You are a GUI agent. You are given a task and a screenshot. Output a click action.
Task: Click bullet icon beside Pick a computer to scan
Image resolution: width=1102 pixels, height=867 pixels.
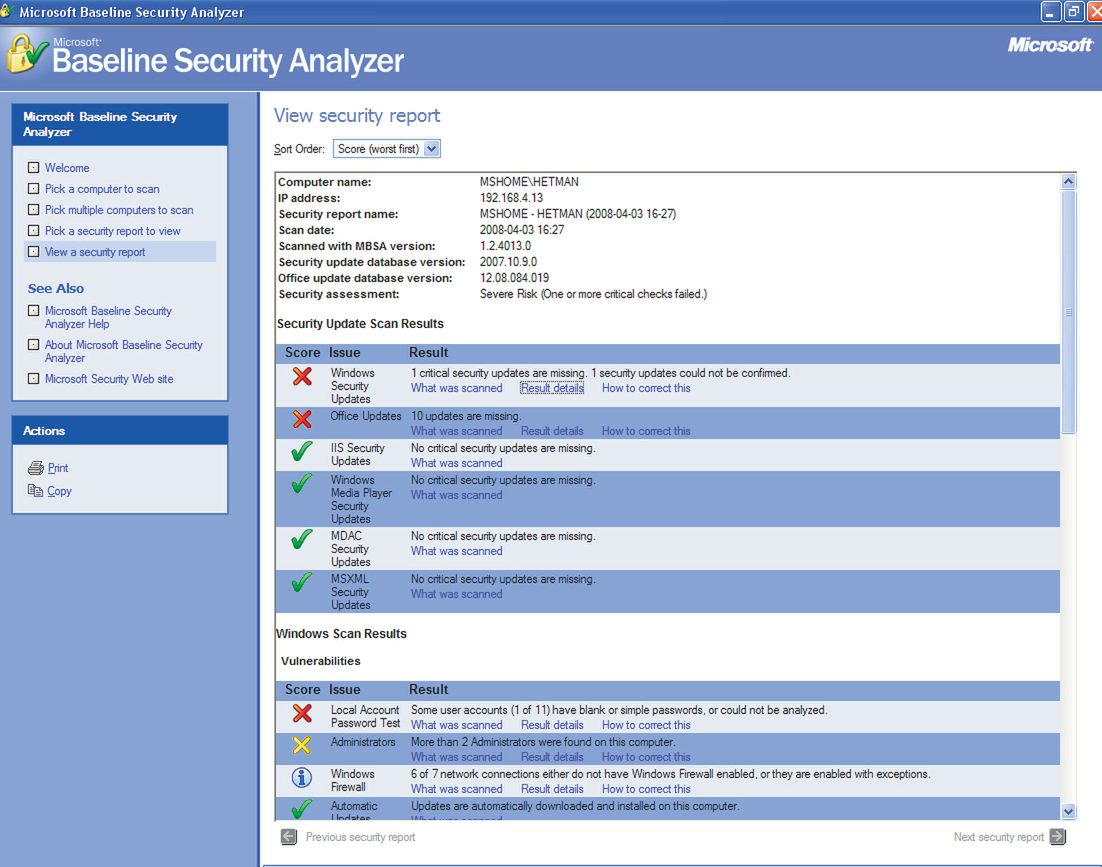point(33,188)
